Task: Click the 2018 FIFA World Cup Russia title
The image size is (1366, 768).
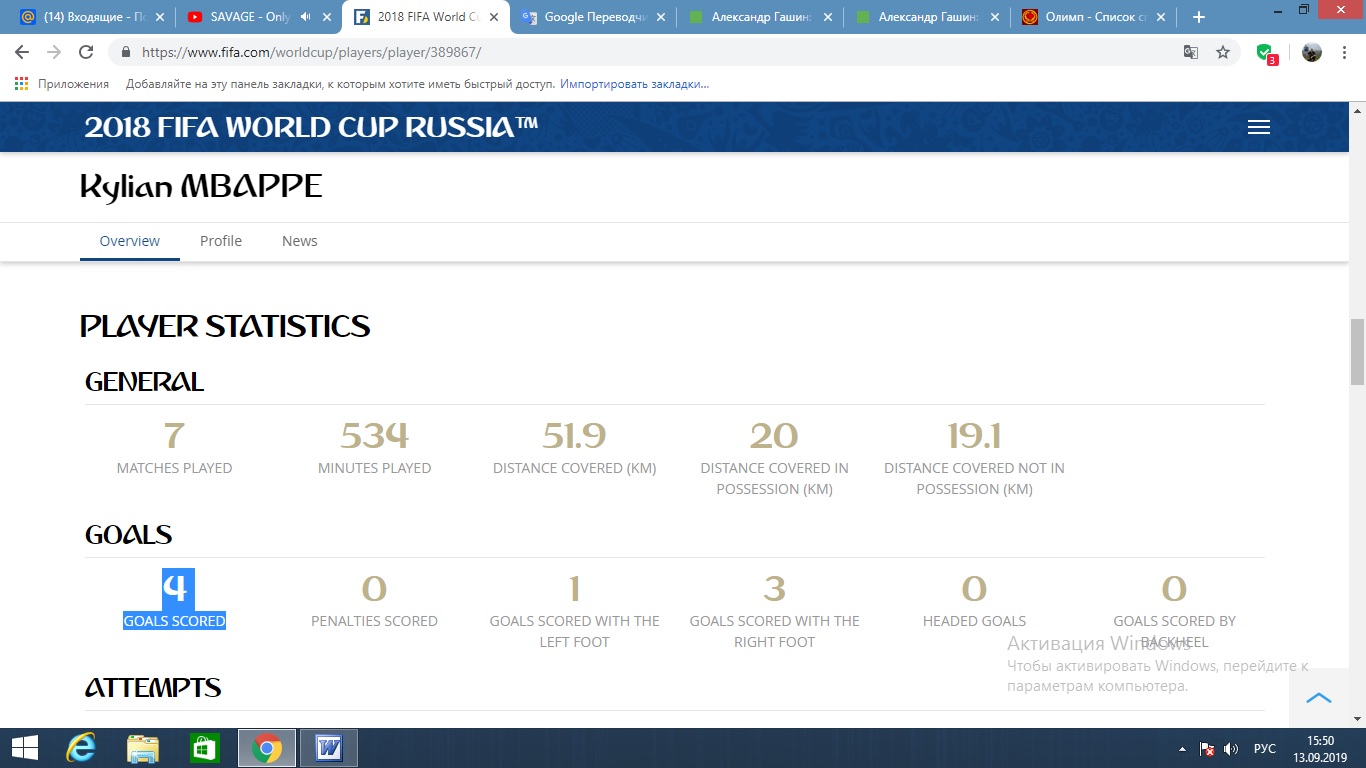Action: tap(312, 127)
